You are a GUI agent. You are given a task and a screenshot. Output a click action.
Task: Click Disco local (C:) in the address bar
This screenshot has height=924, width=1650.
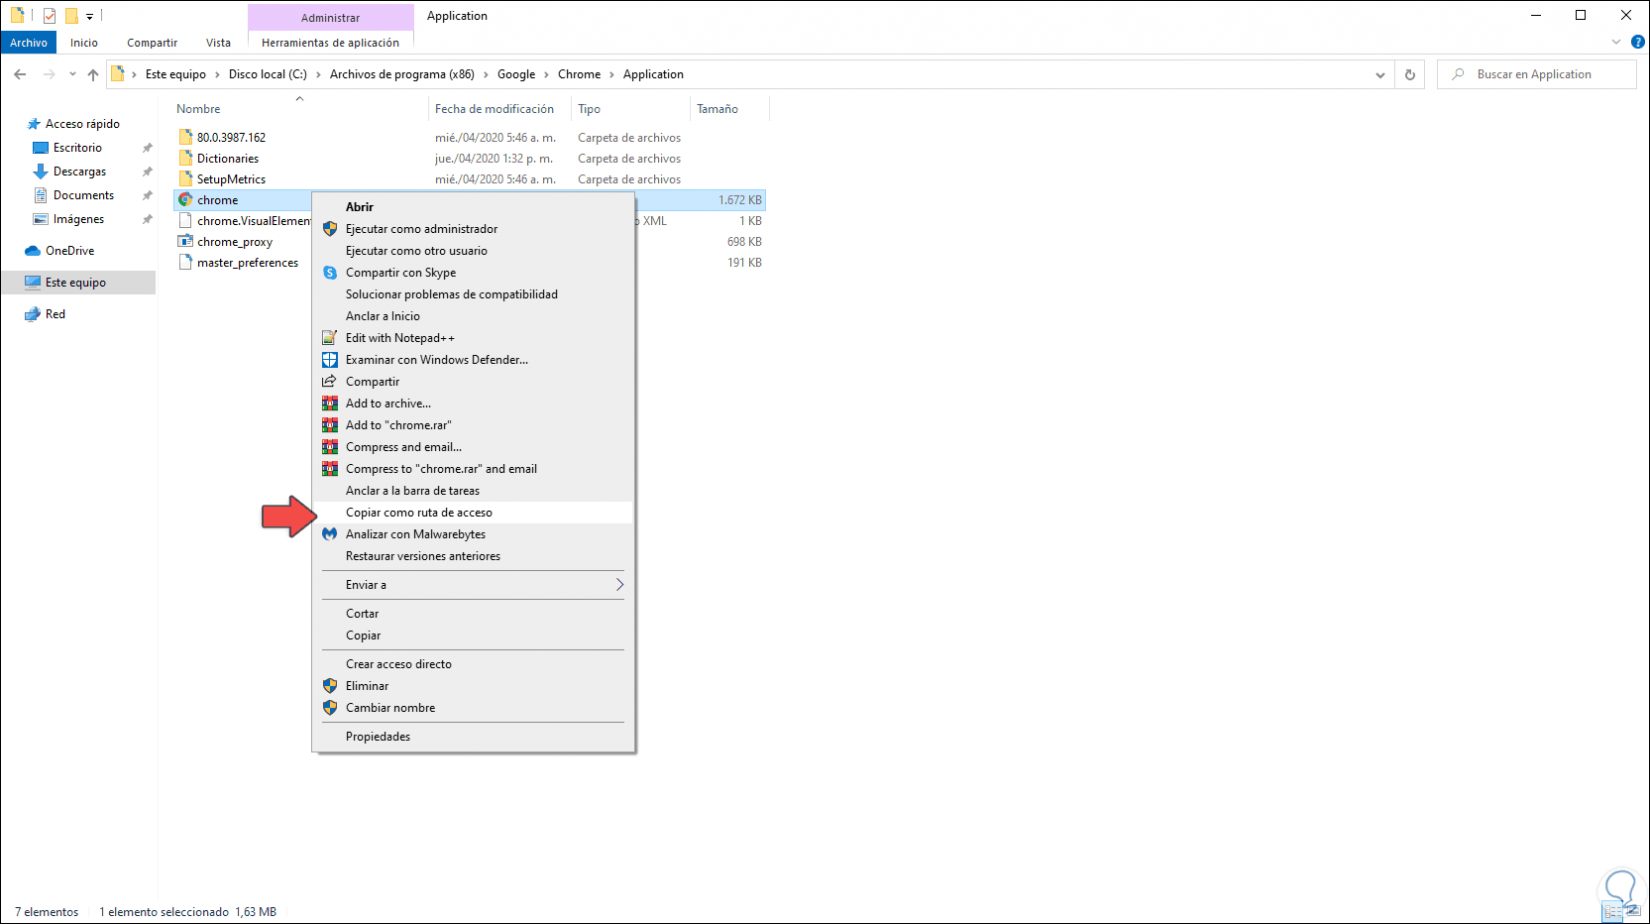point(268,75)
